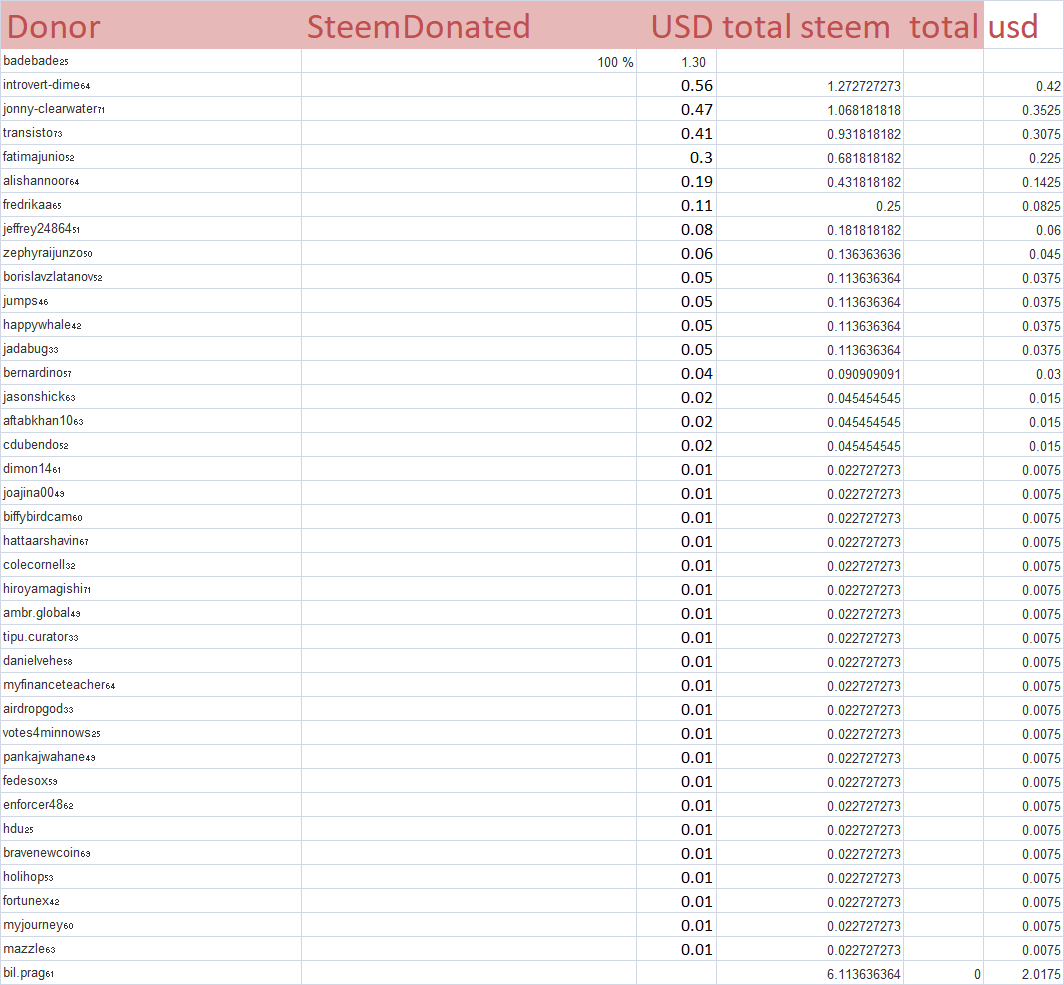The width and height of the screenshot is (1064, 985).
Task: Click the bil.prag donor cell
Action: (x=151, y=973)
